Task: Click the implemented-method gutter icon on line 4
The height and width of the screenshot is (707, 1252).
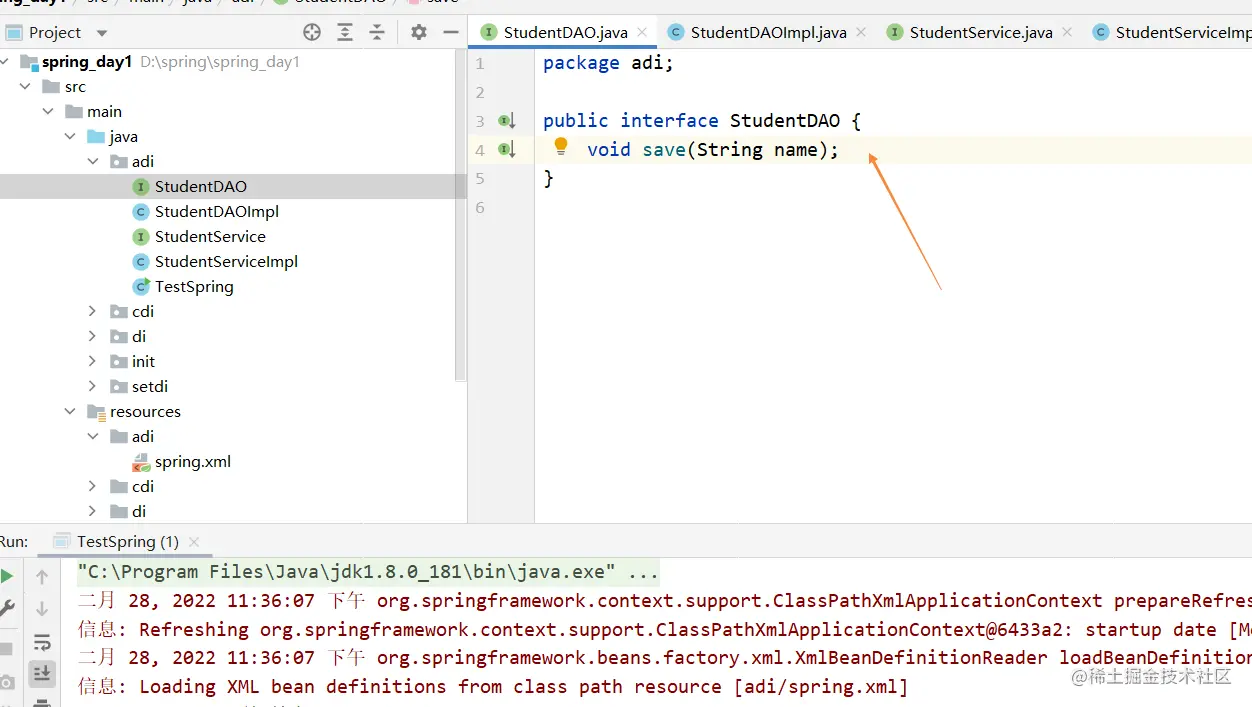Action: click(x=507, y=150)
